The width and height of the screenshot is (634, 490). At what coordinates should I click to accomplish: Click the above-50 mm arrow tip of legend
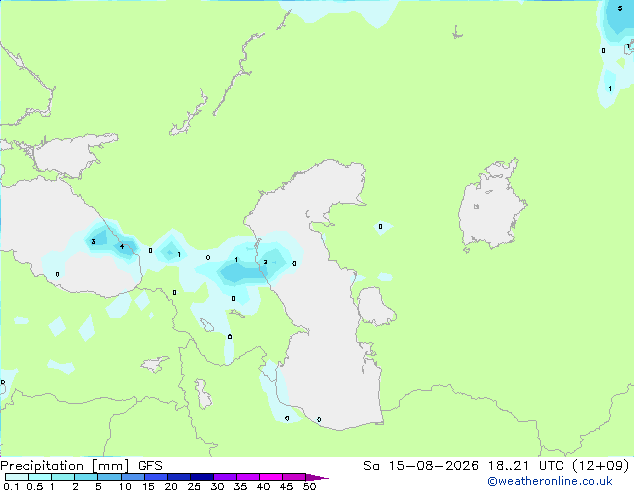317,477
